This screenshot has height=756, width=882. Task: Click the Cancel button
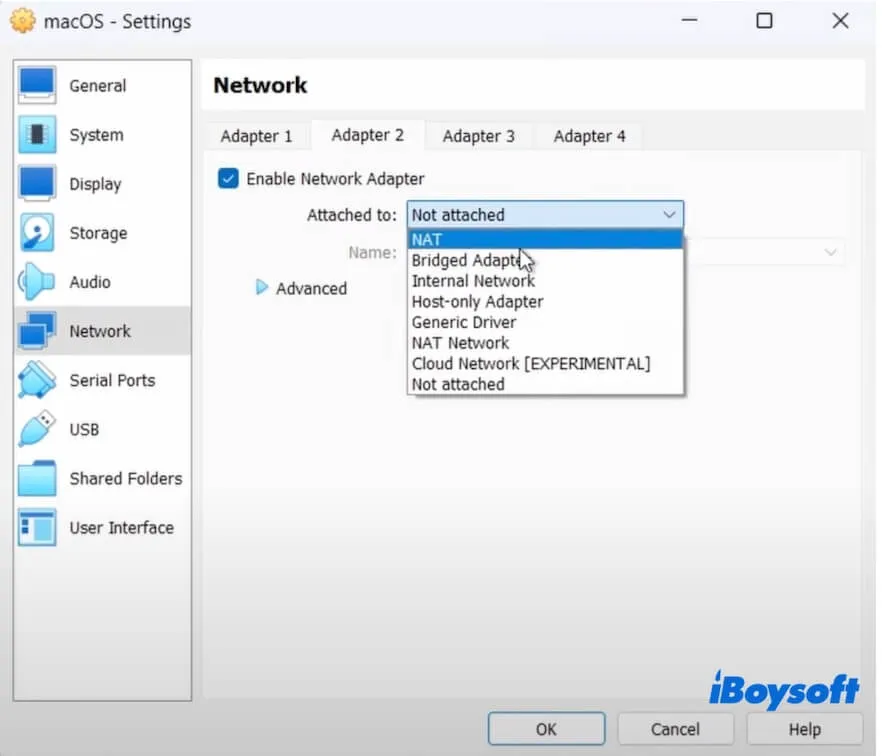click(x=675, y=729)
